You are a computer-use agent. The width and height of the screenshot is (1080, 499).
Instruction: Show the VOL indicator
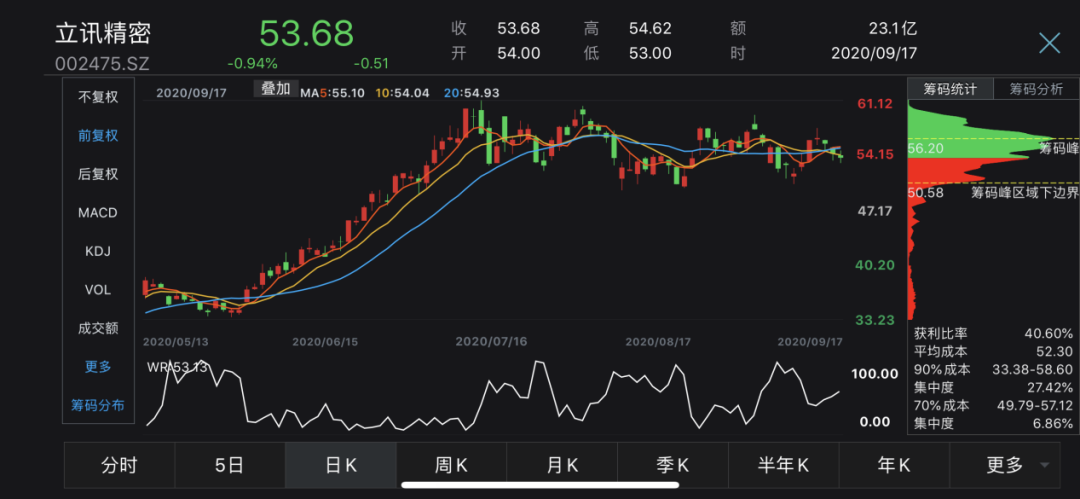coord(98,290)
